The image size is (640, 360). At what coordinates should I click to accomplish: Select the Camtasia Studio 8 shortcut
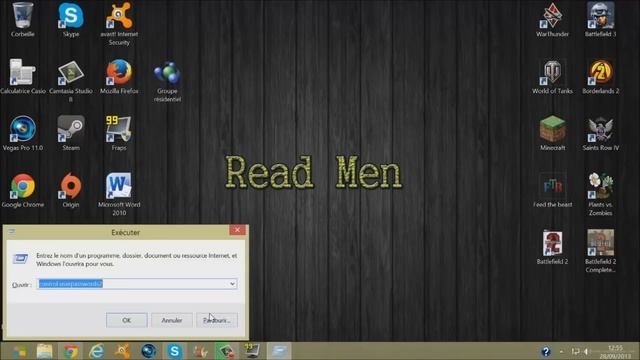[x=71, y=80]
